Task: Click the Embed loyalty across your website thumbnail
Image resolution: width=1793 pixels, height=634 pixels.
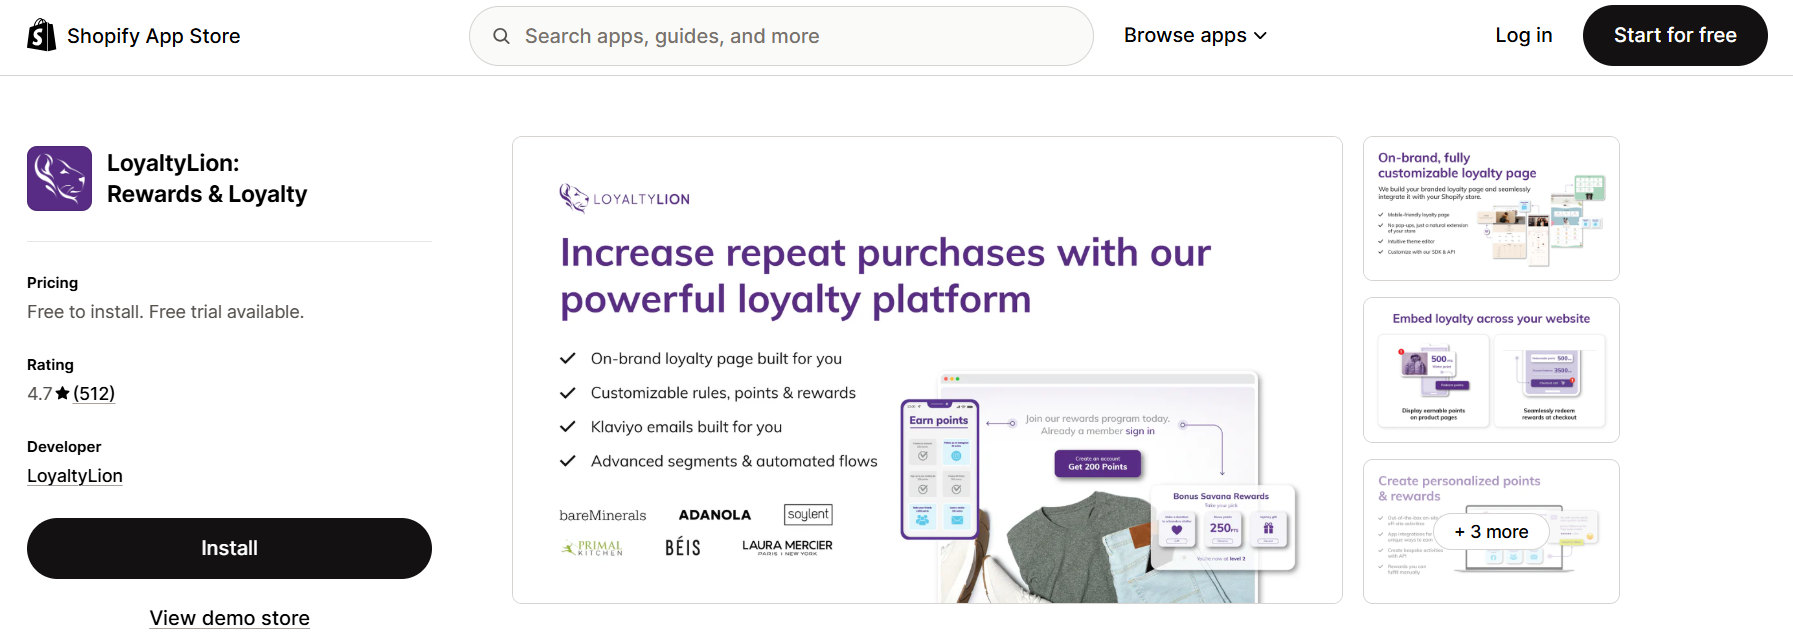Action: (x=1490, y=370)
